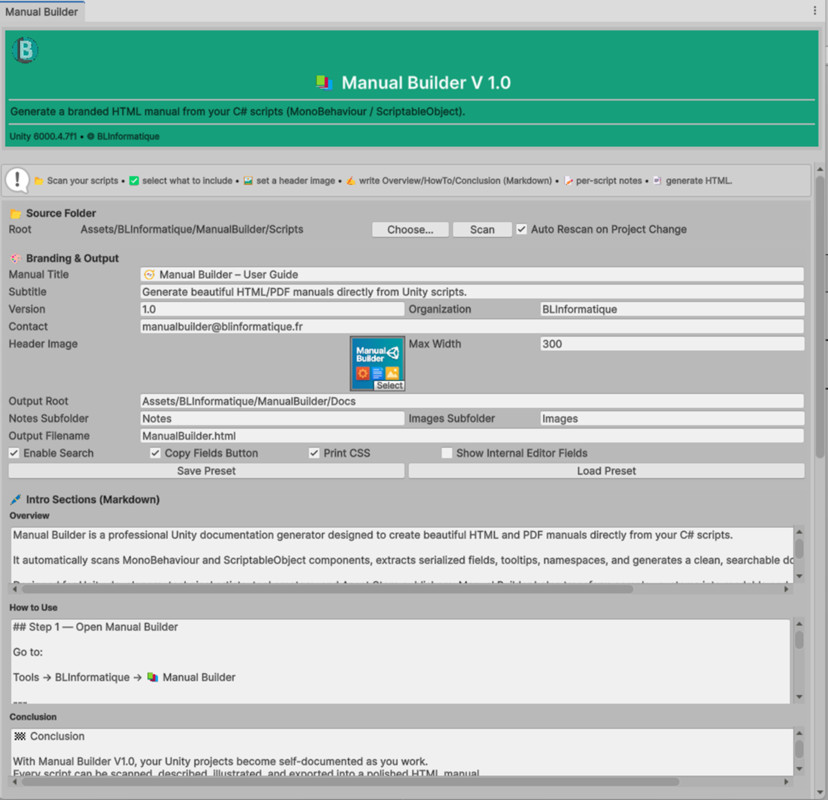Click the Images Subfolder field
This screenshot has width=828, height=800.
click(x=672, y=419)
